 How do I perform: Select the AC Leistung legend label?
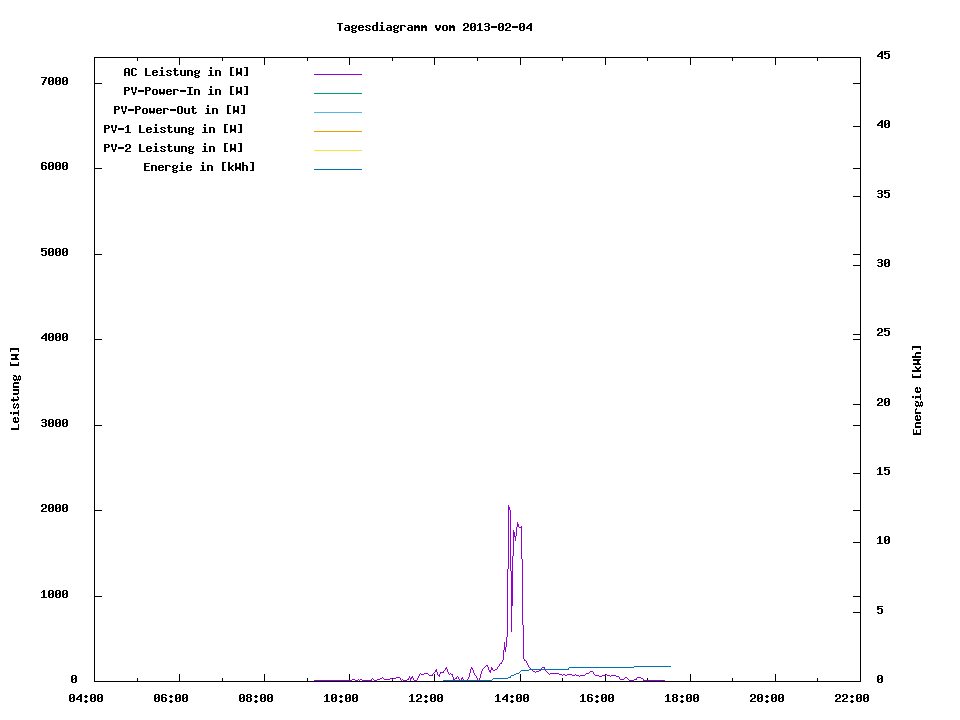186,72
